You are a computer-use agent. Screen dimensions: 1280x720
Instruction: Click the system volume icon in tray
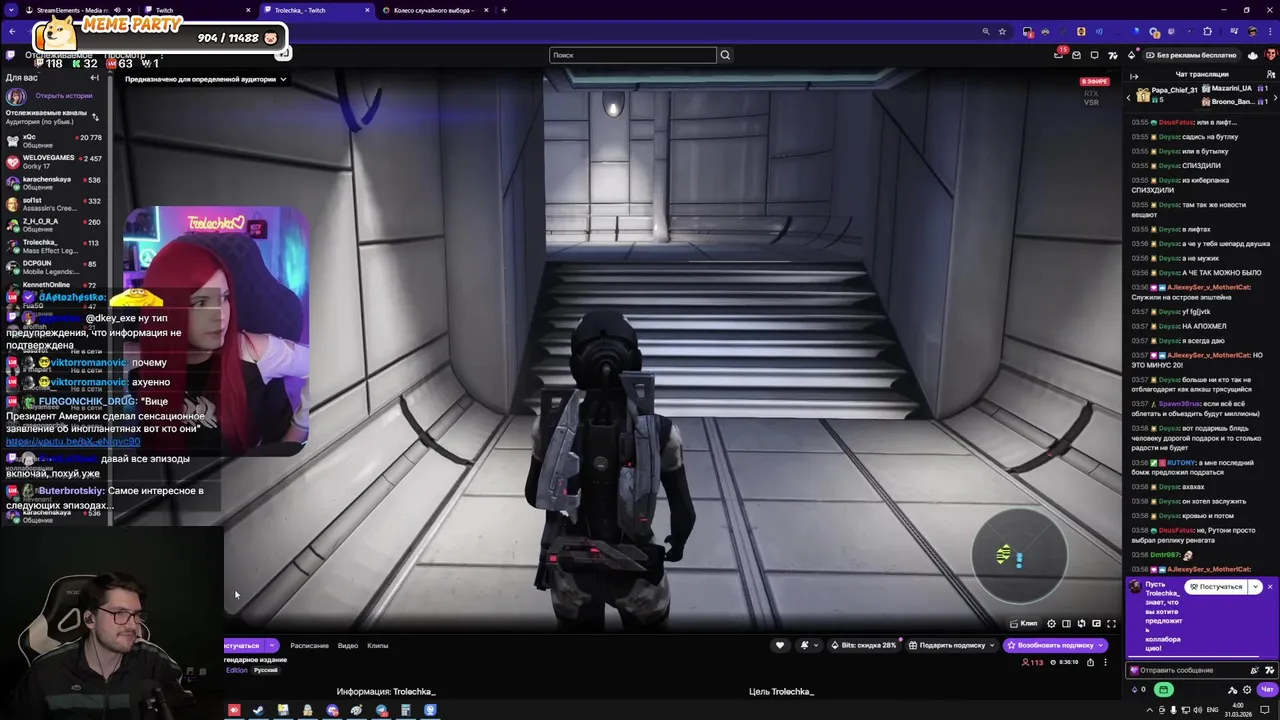pos(1197,710)
